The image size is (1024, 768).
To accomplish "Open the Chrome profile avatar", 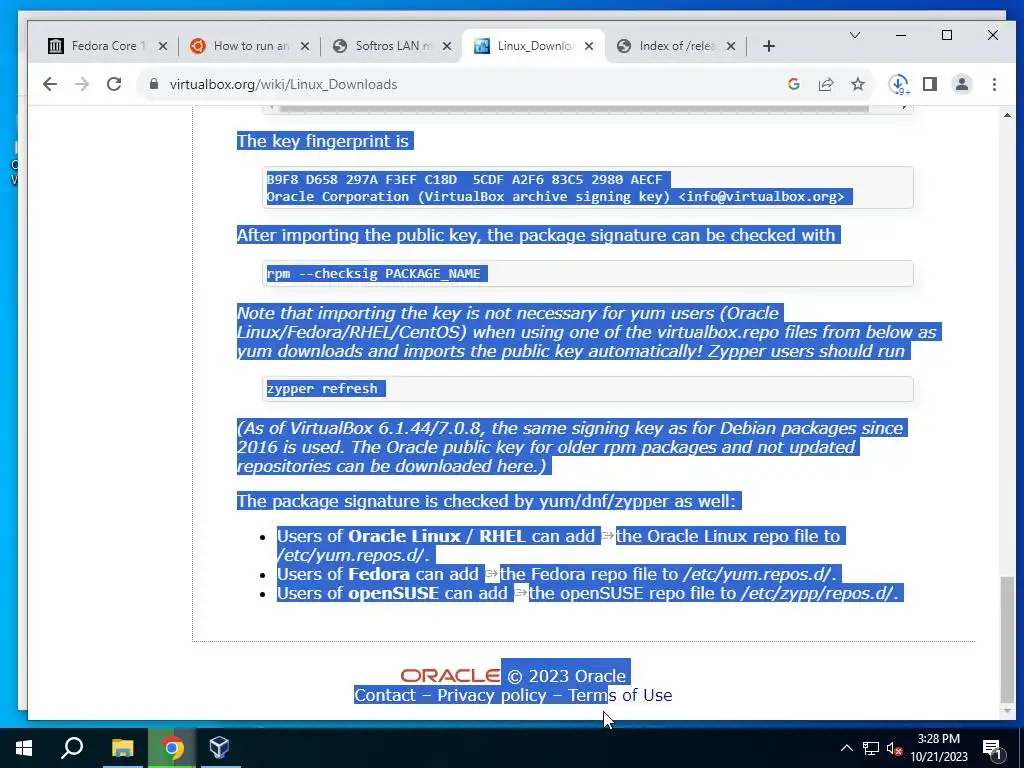I will click(x=962, y=84).
